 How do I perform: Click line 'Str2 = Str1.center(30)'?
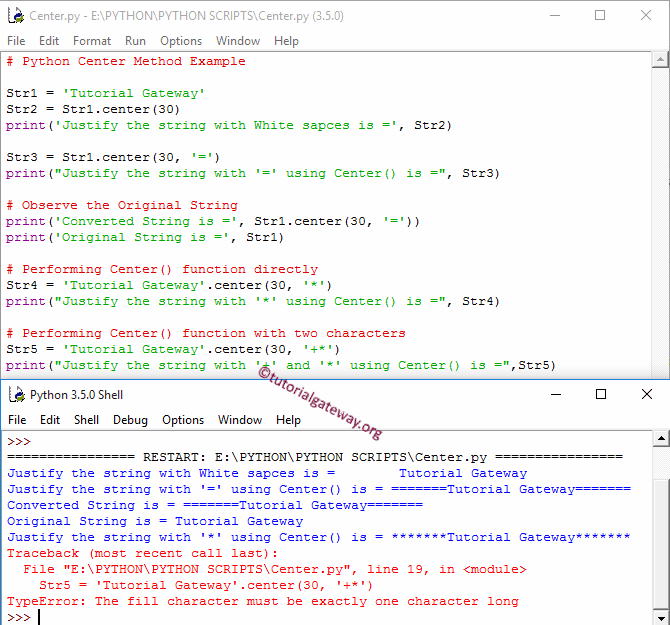[93, 109]
